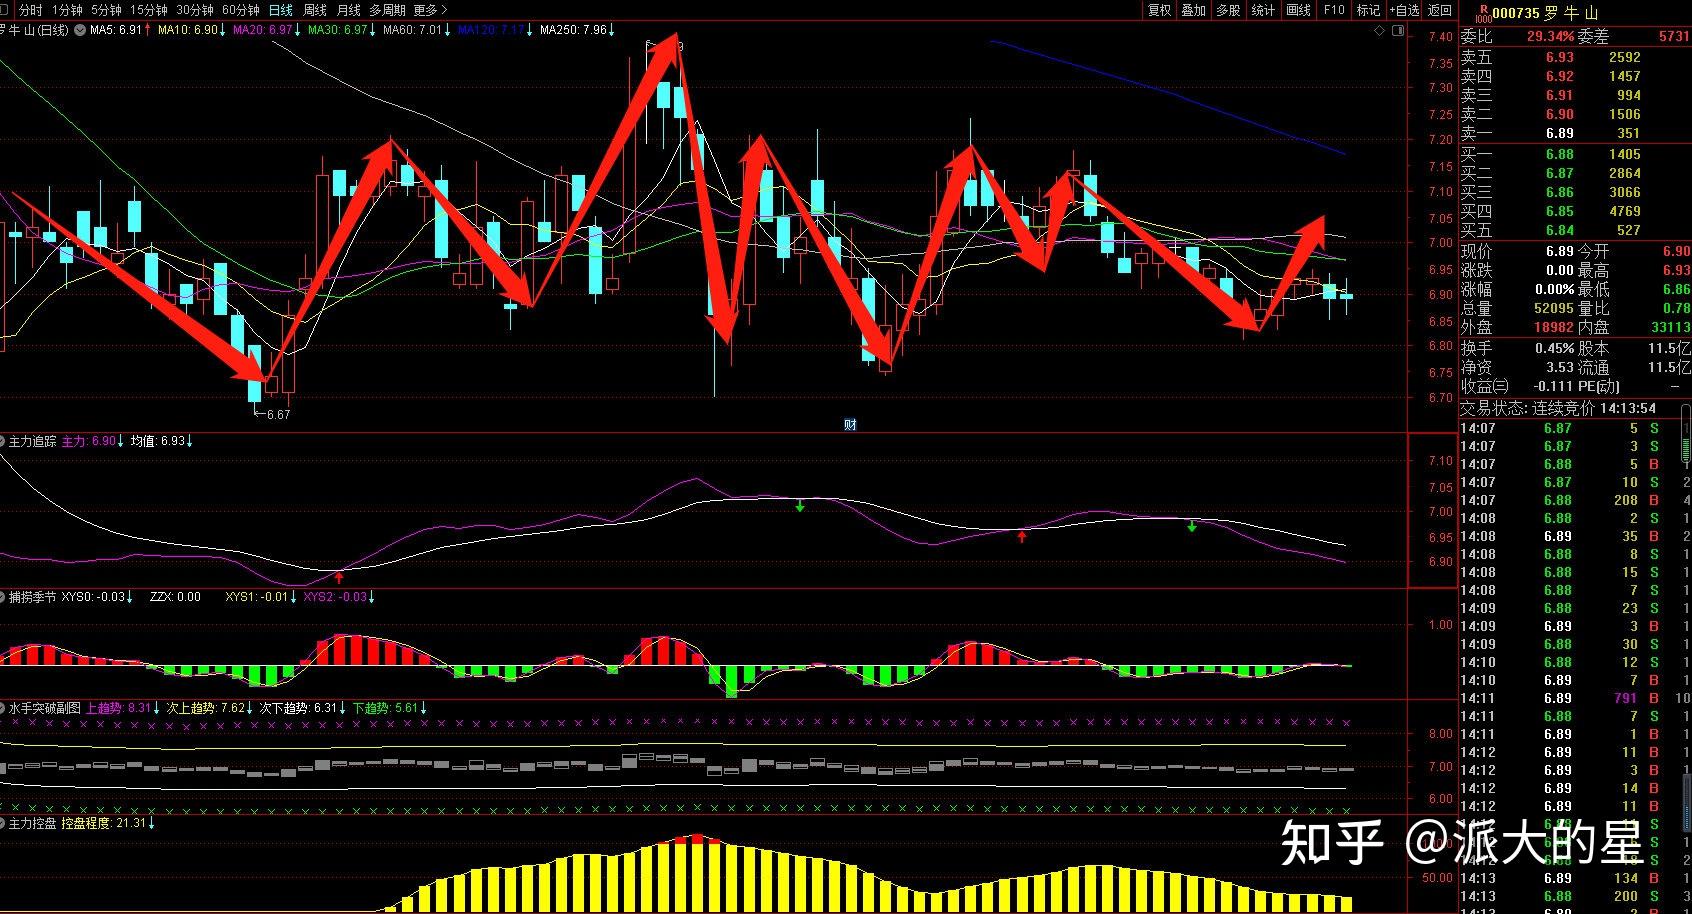
Task: Click the last green down-arrow signal in 主力追踪
Action: 1192,526
